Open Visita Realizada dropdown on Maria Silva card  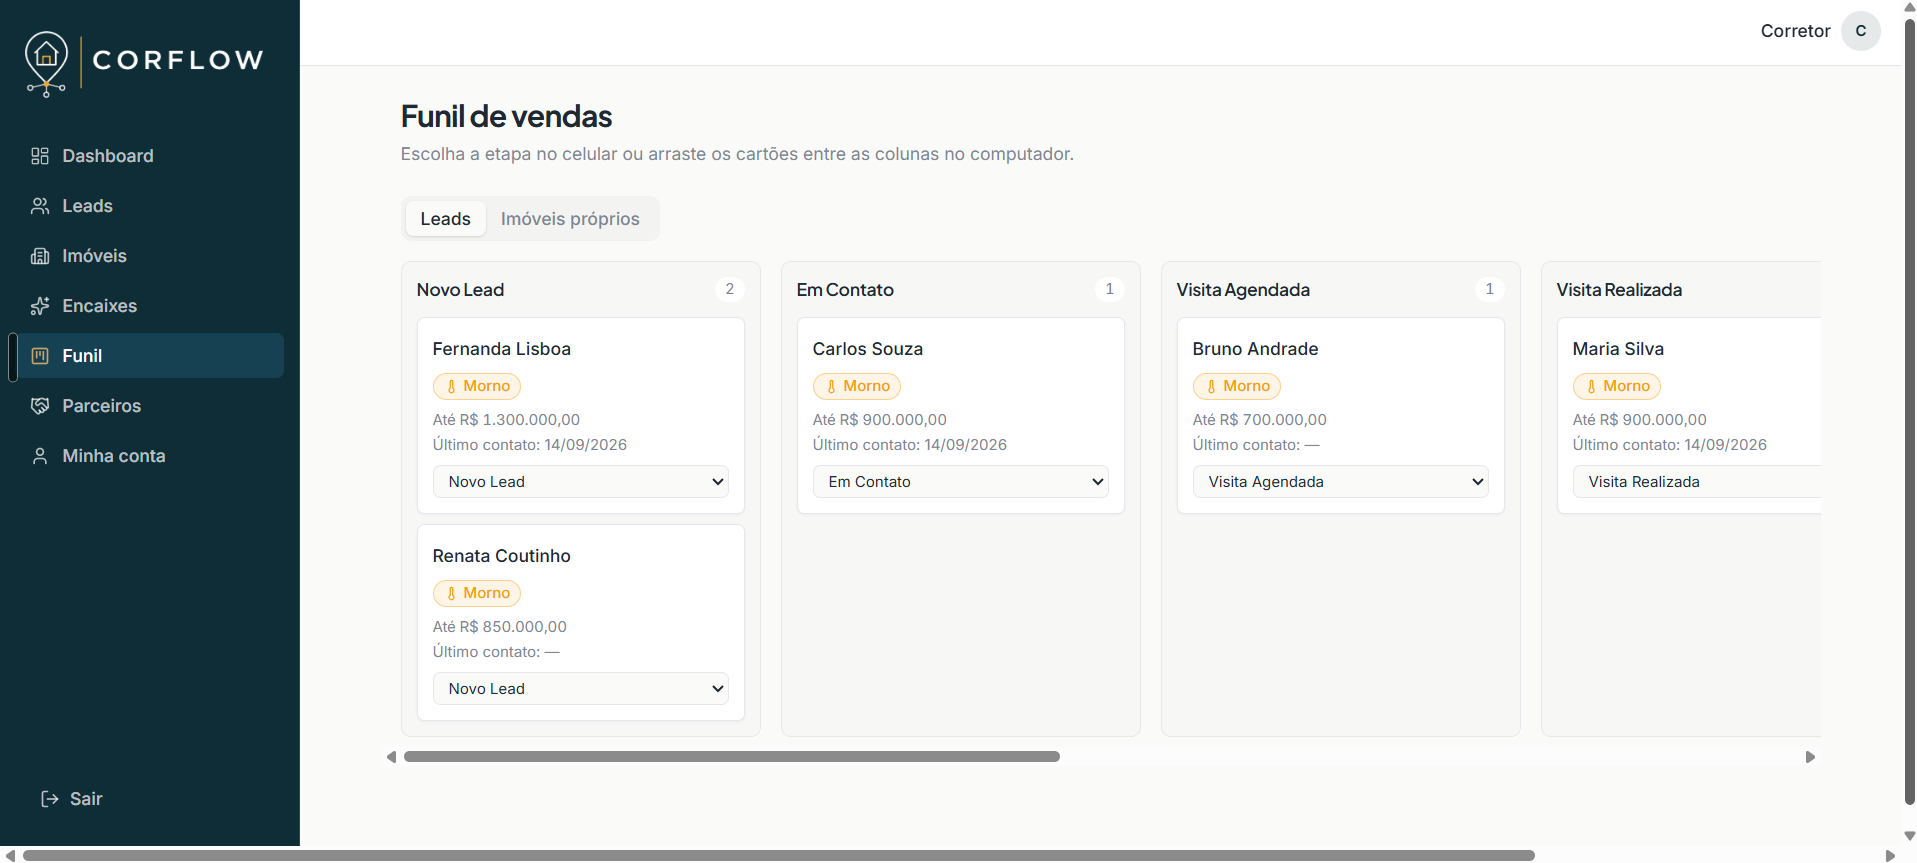point(1697,482)
